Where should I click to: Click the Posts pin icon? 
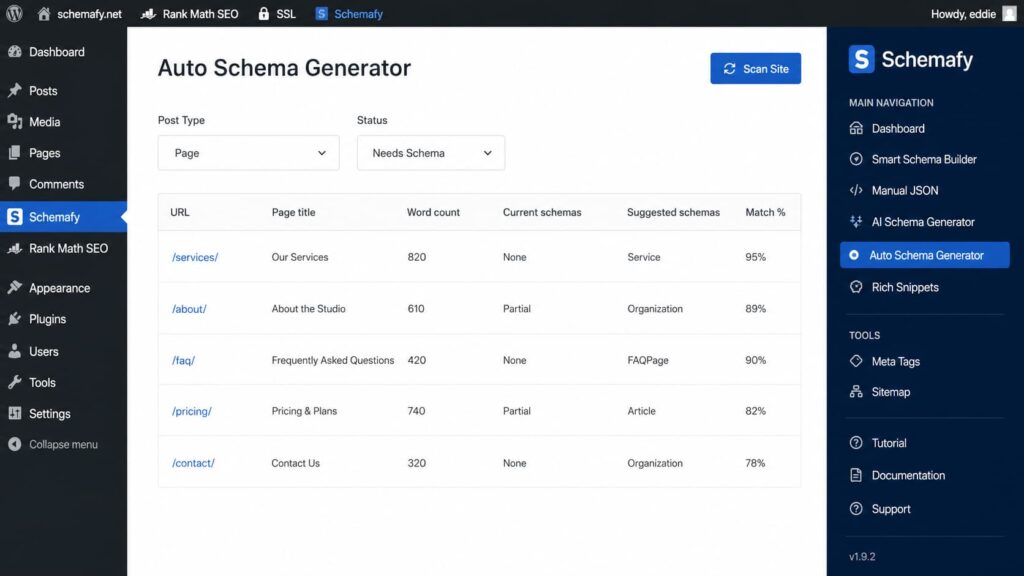14,90
